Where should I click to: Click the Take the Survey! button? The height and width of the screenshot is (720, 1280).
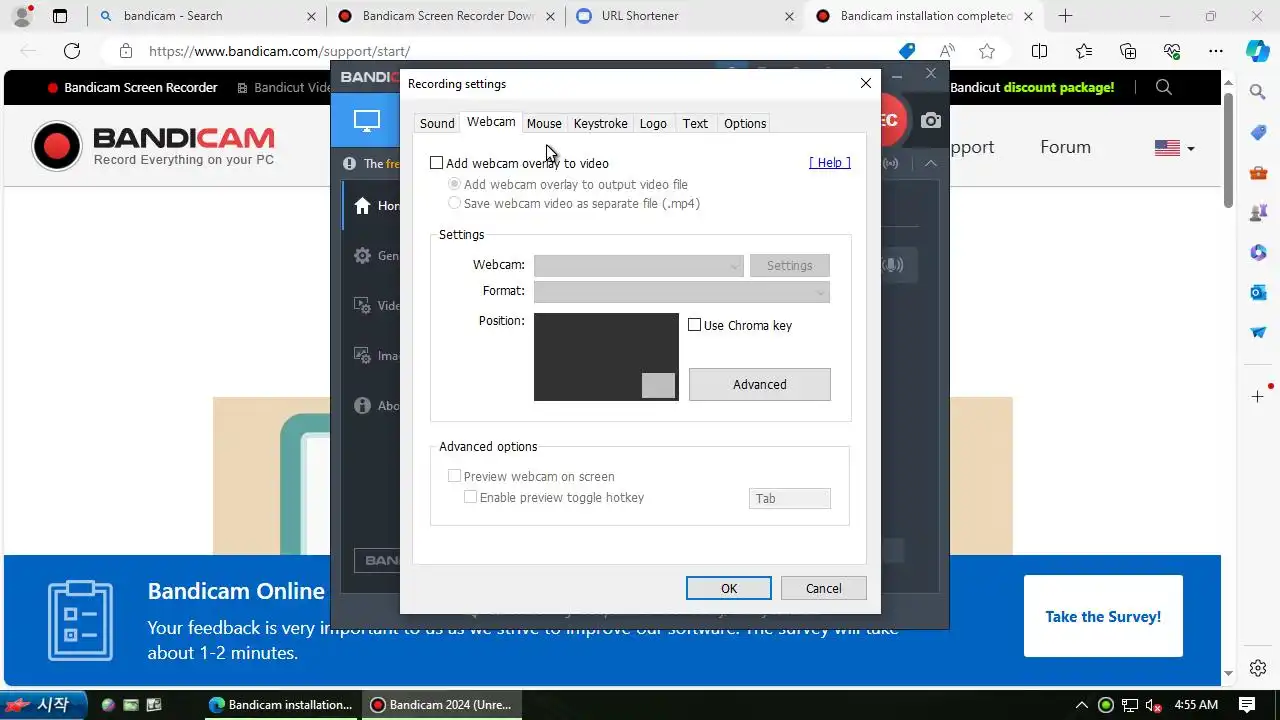[x=1103, y=616]
